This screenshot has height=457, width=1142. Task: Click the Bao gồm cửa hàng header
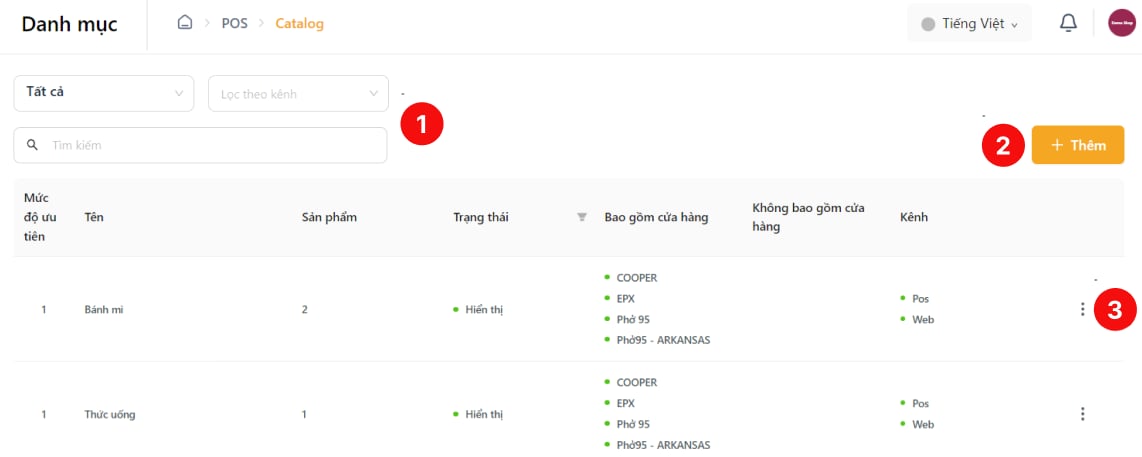[x=656, y=217]
